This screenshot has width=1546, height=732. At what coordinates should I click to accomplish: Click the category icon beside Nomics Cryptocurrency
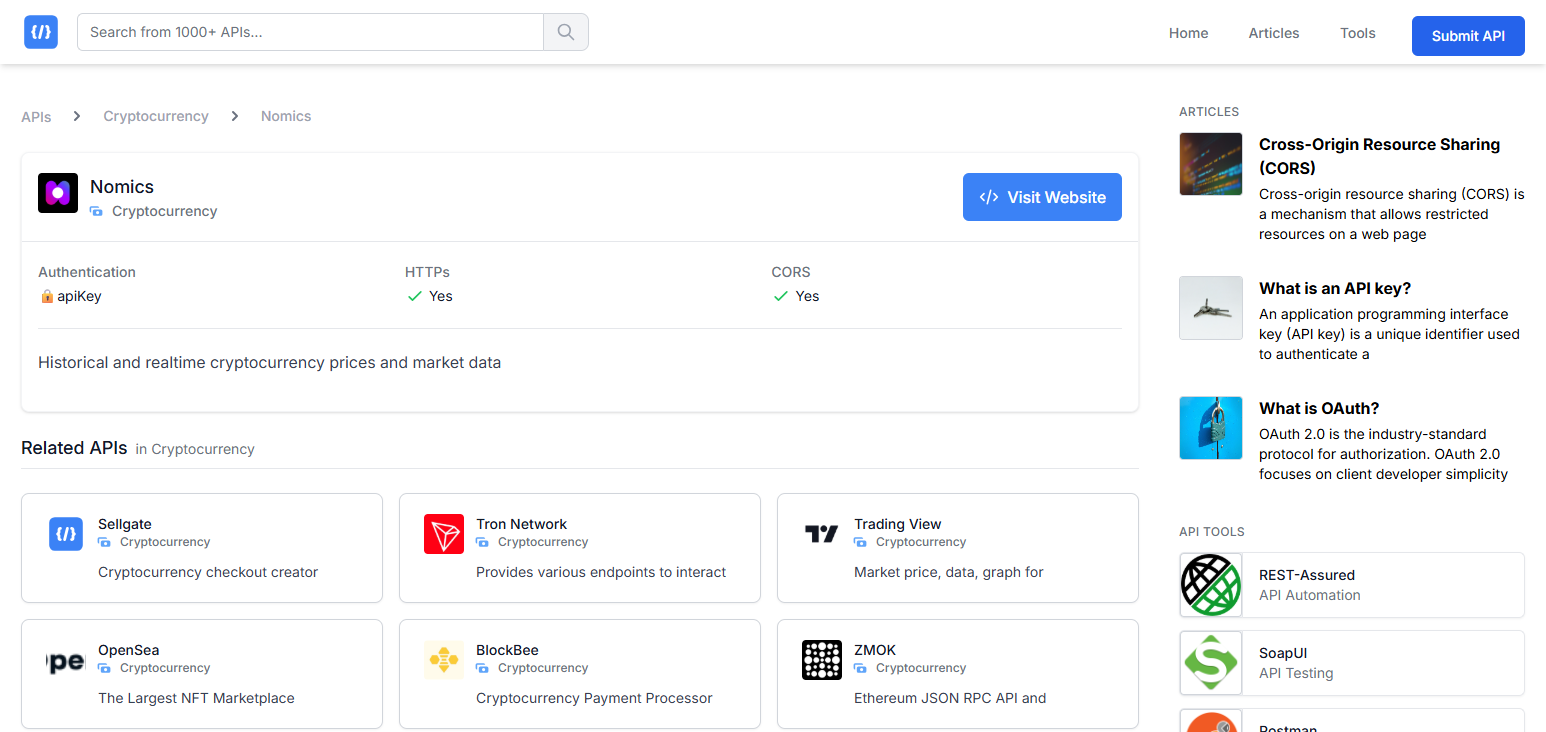pyautogui.click(x=97, y=212)
